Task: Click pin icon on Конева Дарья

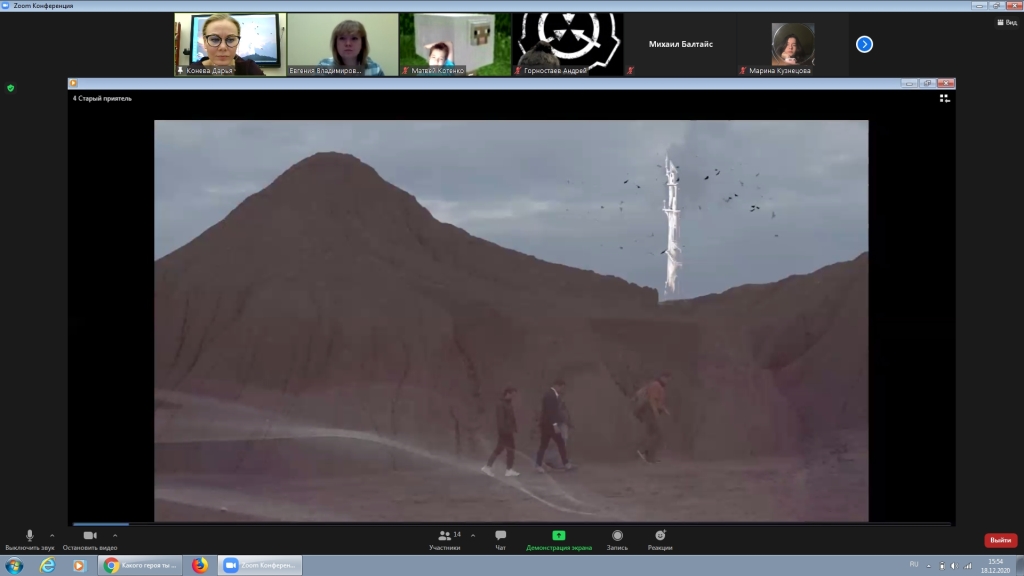Action: click(x=180, y=71)
